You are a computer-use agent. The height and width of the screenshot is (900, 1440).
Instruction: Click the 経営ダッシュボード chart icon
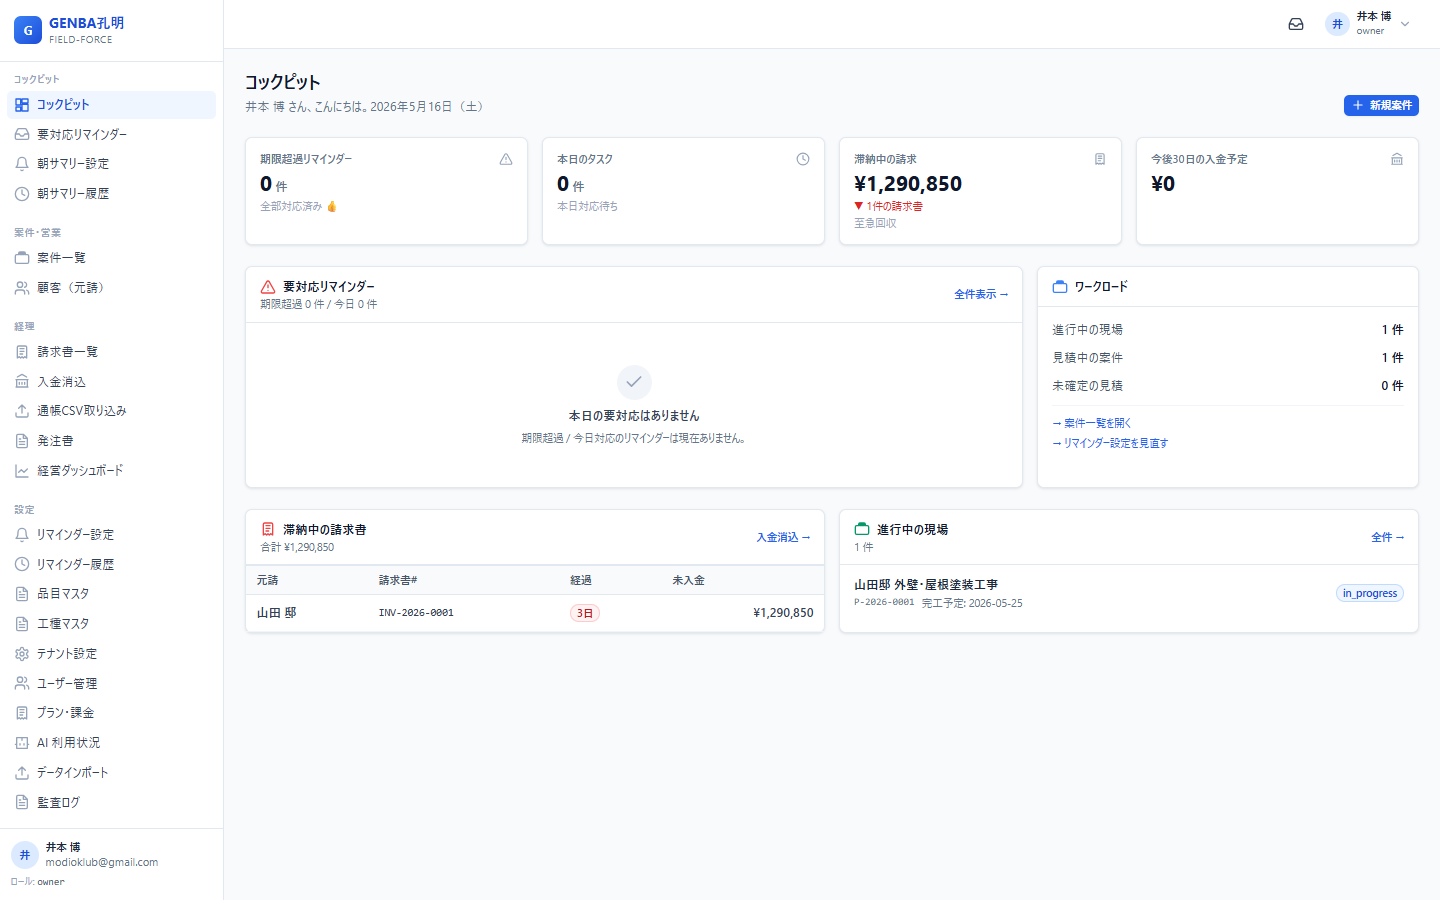click(x=22, y=471)
